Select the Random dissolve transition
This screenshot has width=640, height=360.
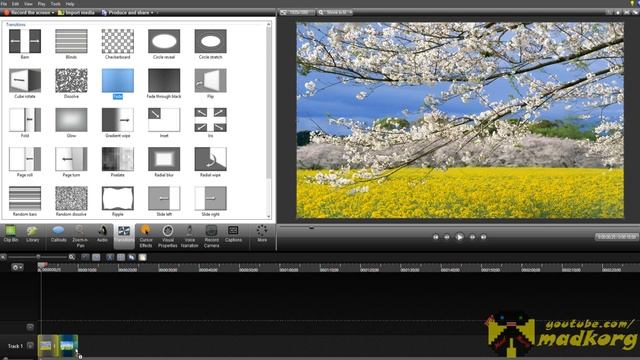71,198
